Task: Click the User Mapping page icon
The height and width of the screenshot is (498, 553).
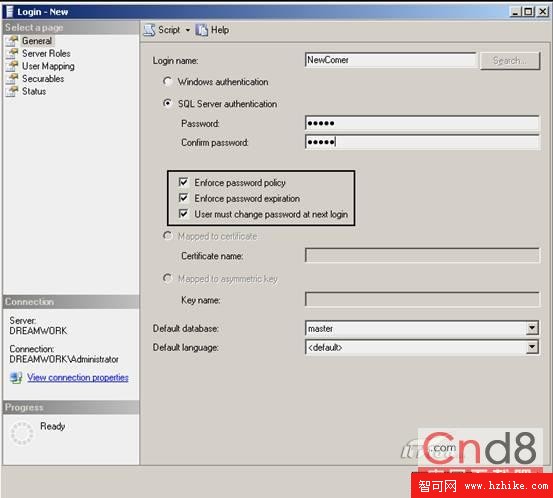Action: 12,66
